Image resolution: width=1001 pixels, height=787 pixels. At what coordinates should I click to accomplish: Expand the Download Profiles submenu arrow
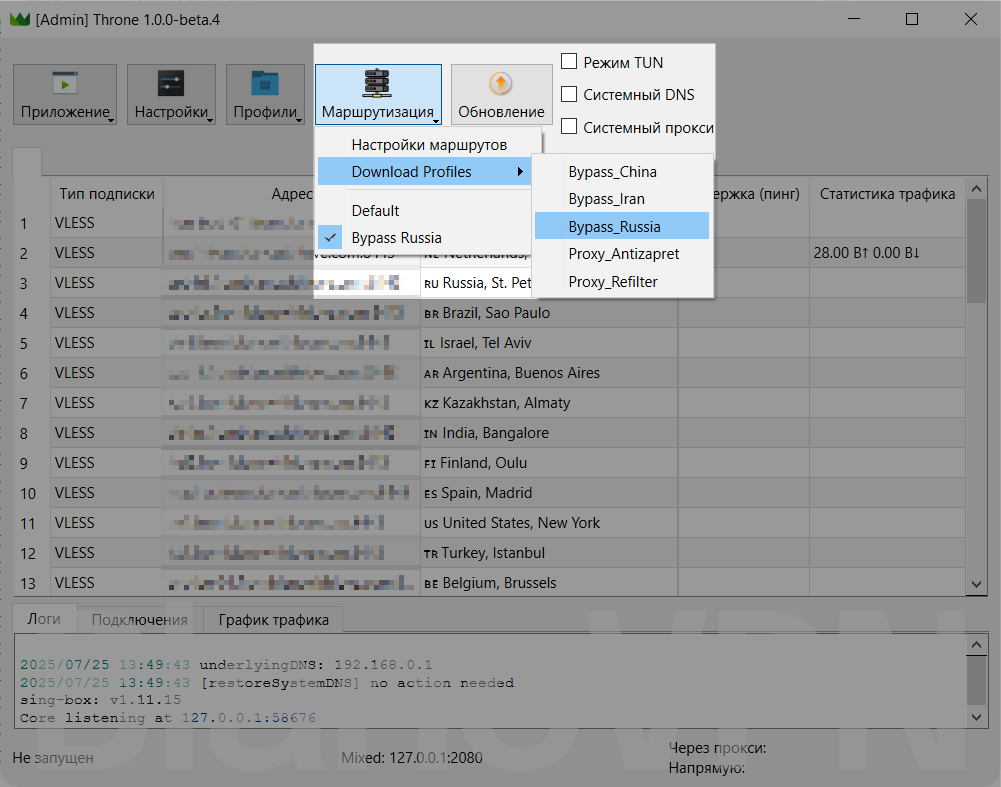coord(519,172)
